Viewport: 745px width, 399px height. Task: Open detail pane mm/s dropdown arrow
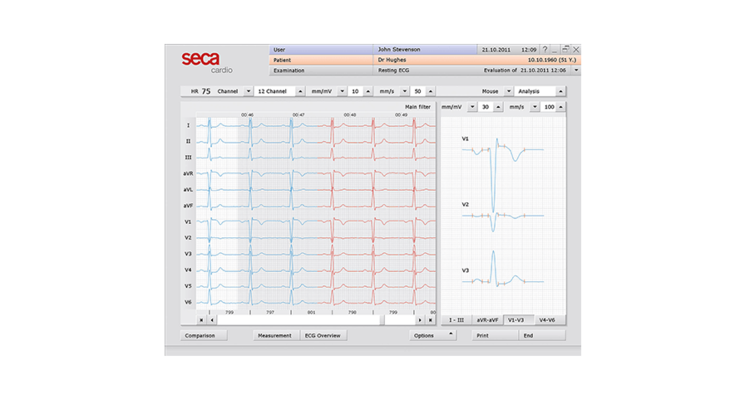[x=535, y=107]
